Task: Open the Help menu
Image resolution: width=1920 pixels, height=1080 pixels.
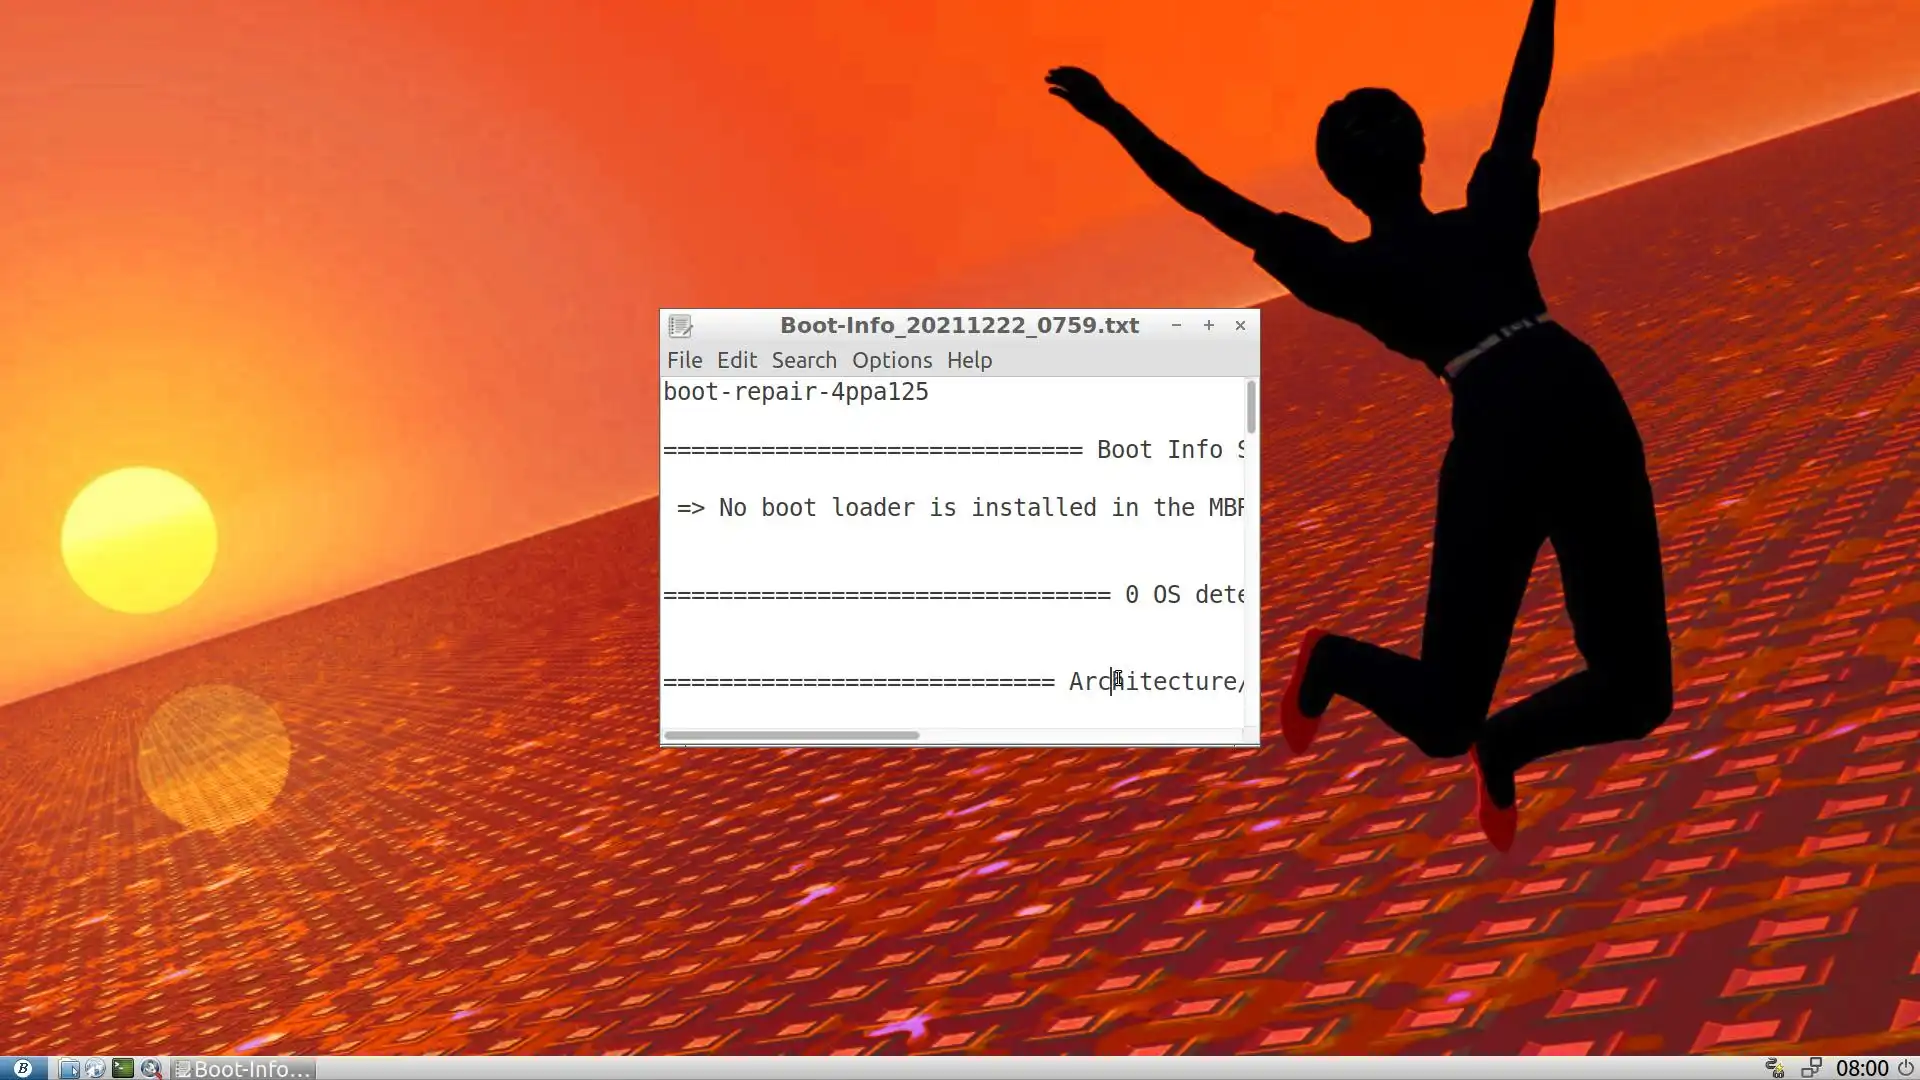Action: [x=969, y=360]
